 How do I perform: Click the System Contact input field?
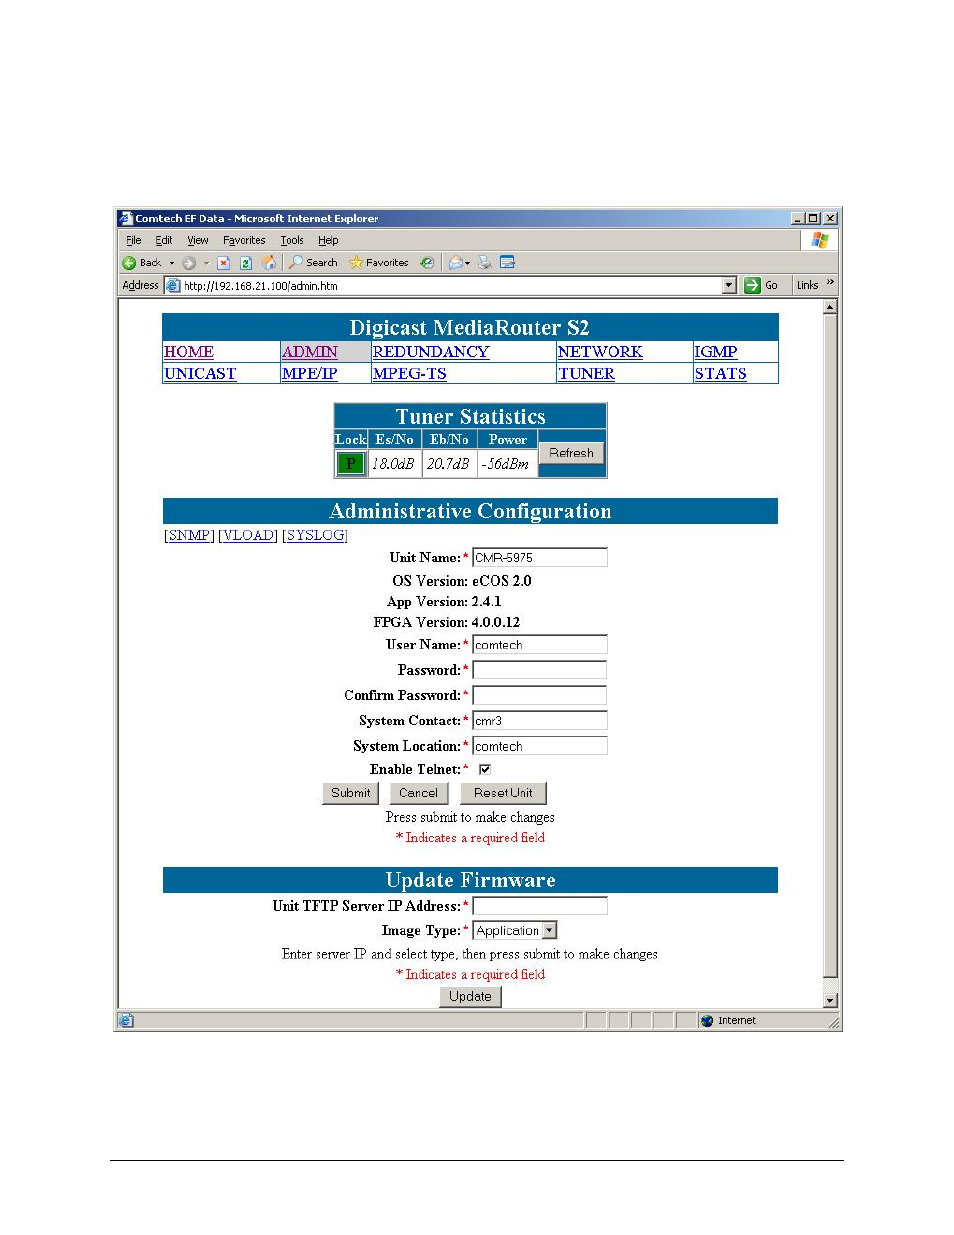[540, 721]
